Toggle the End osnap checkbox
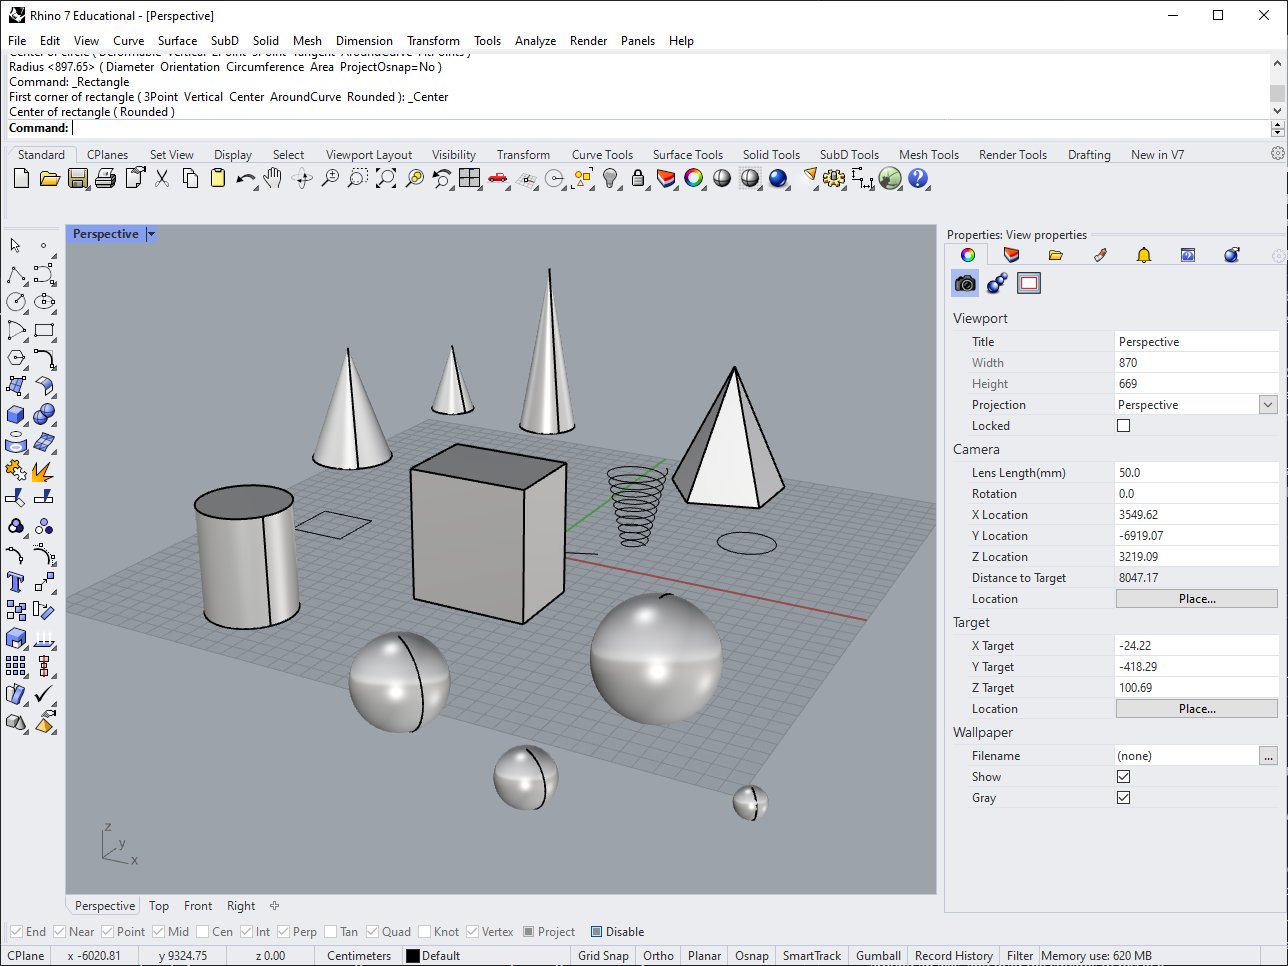 [16, 932]
